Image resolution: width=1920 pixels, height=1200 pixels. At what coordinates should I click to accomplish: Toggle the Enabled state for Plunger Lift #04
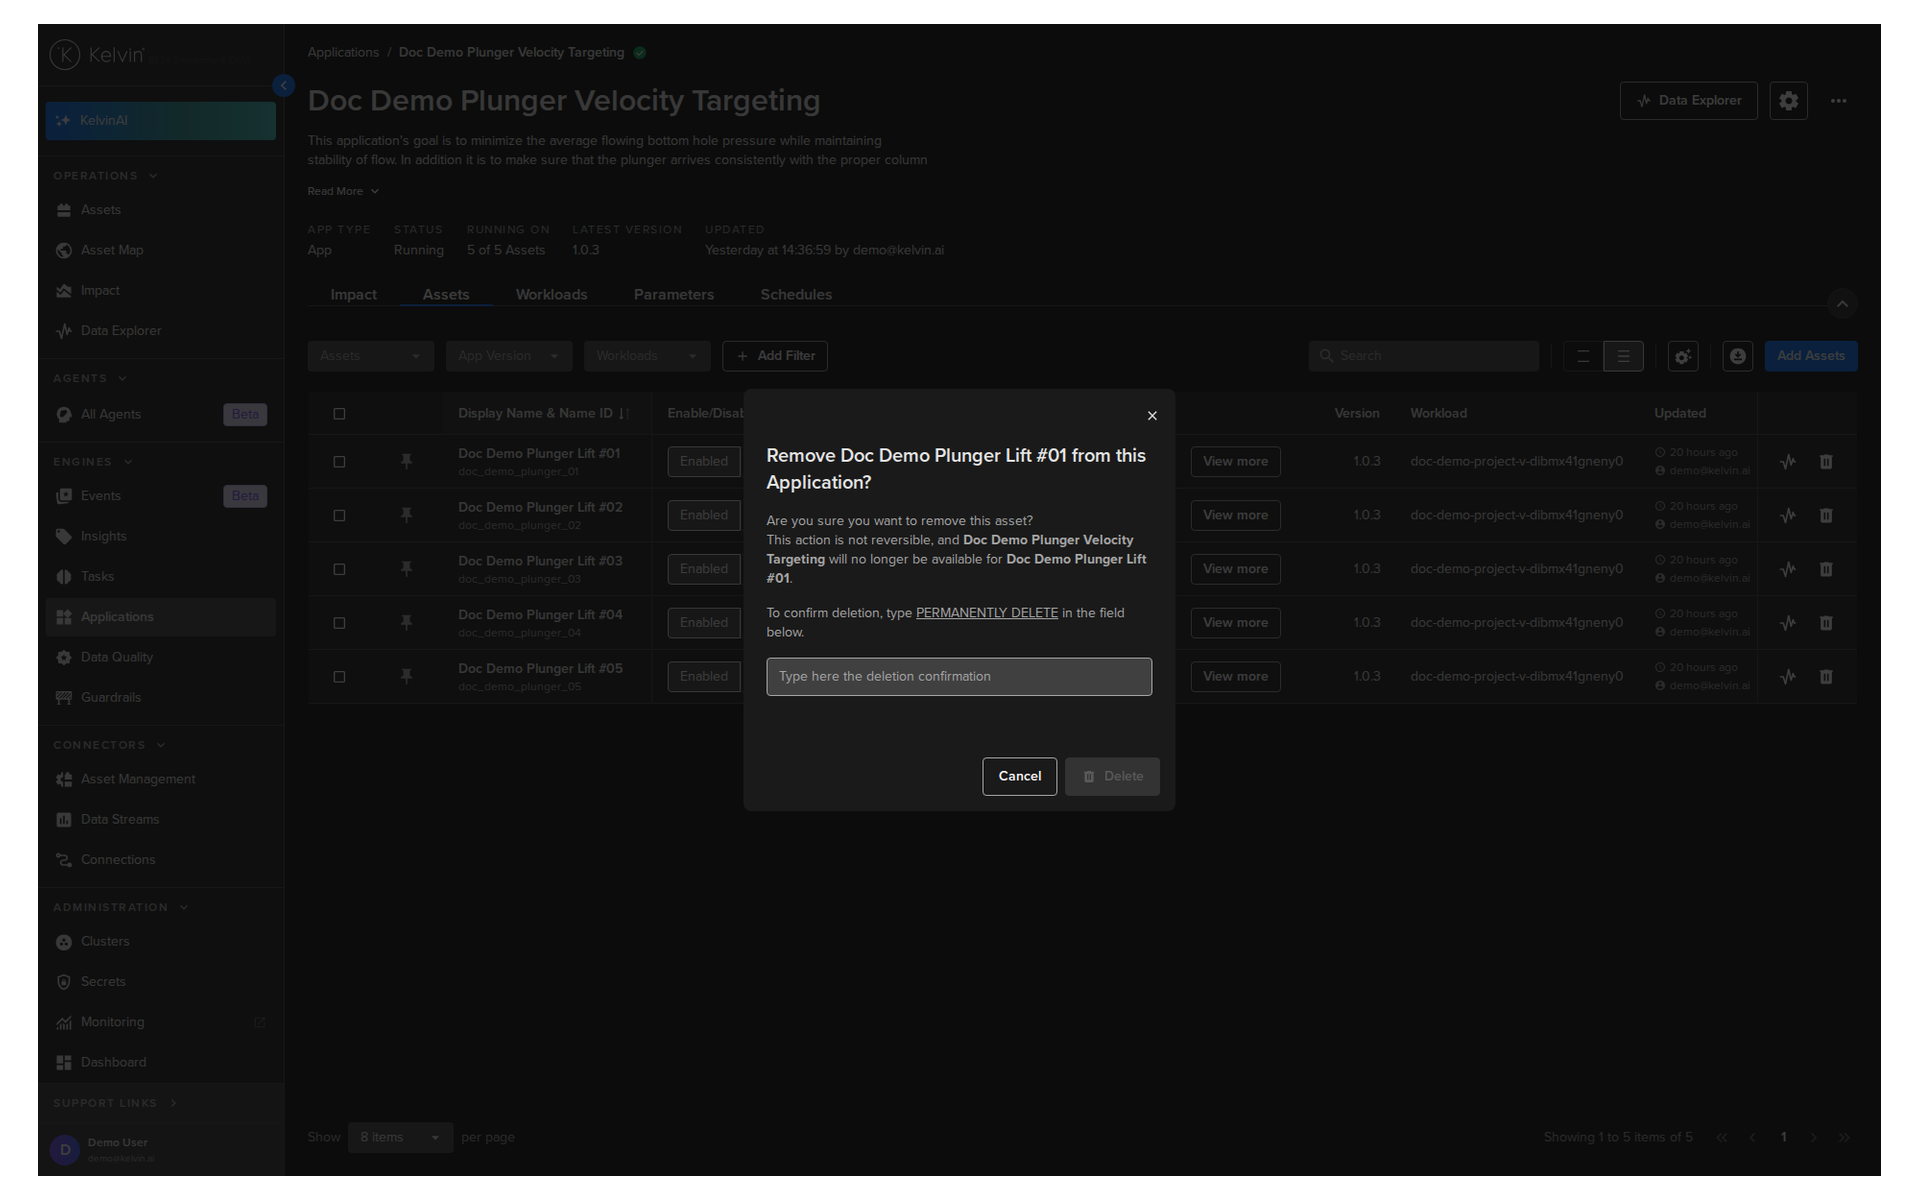[704, 623]
